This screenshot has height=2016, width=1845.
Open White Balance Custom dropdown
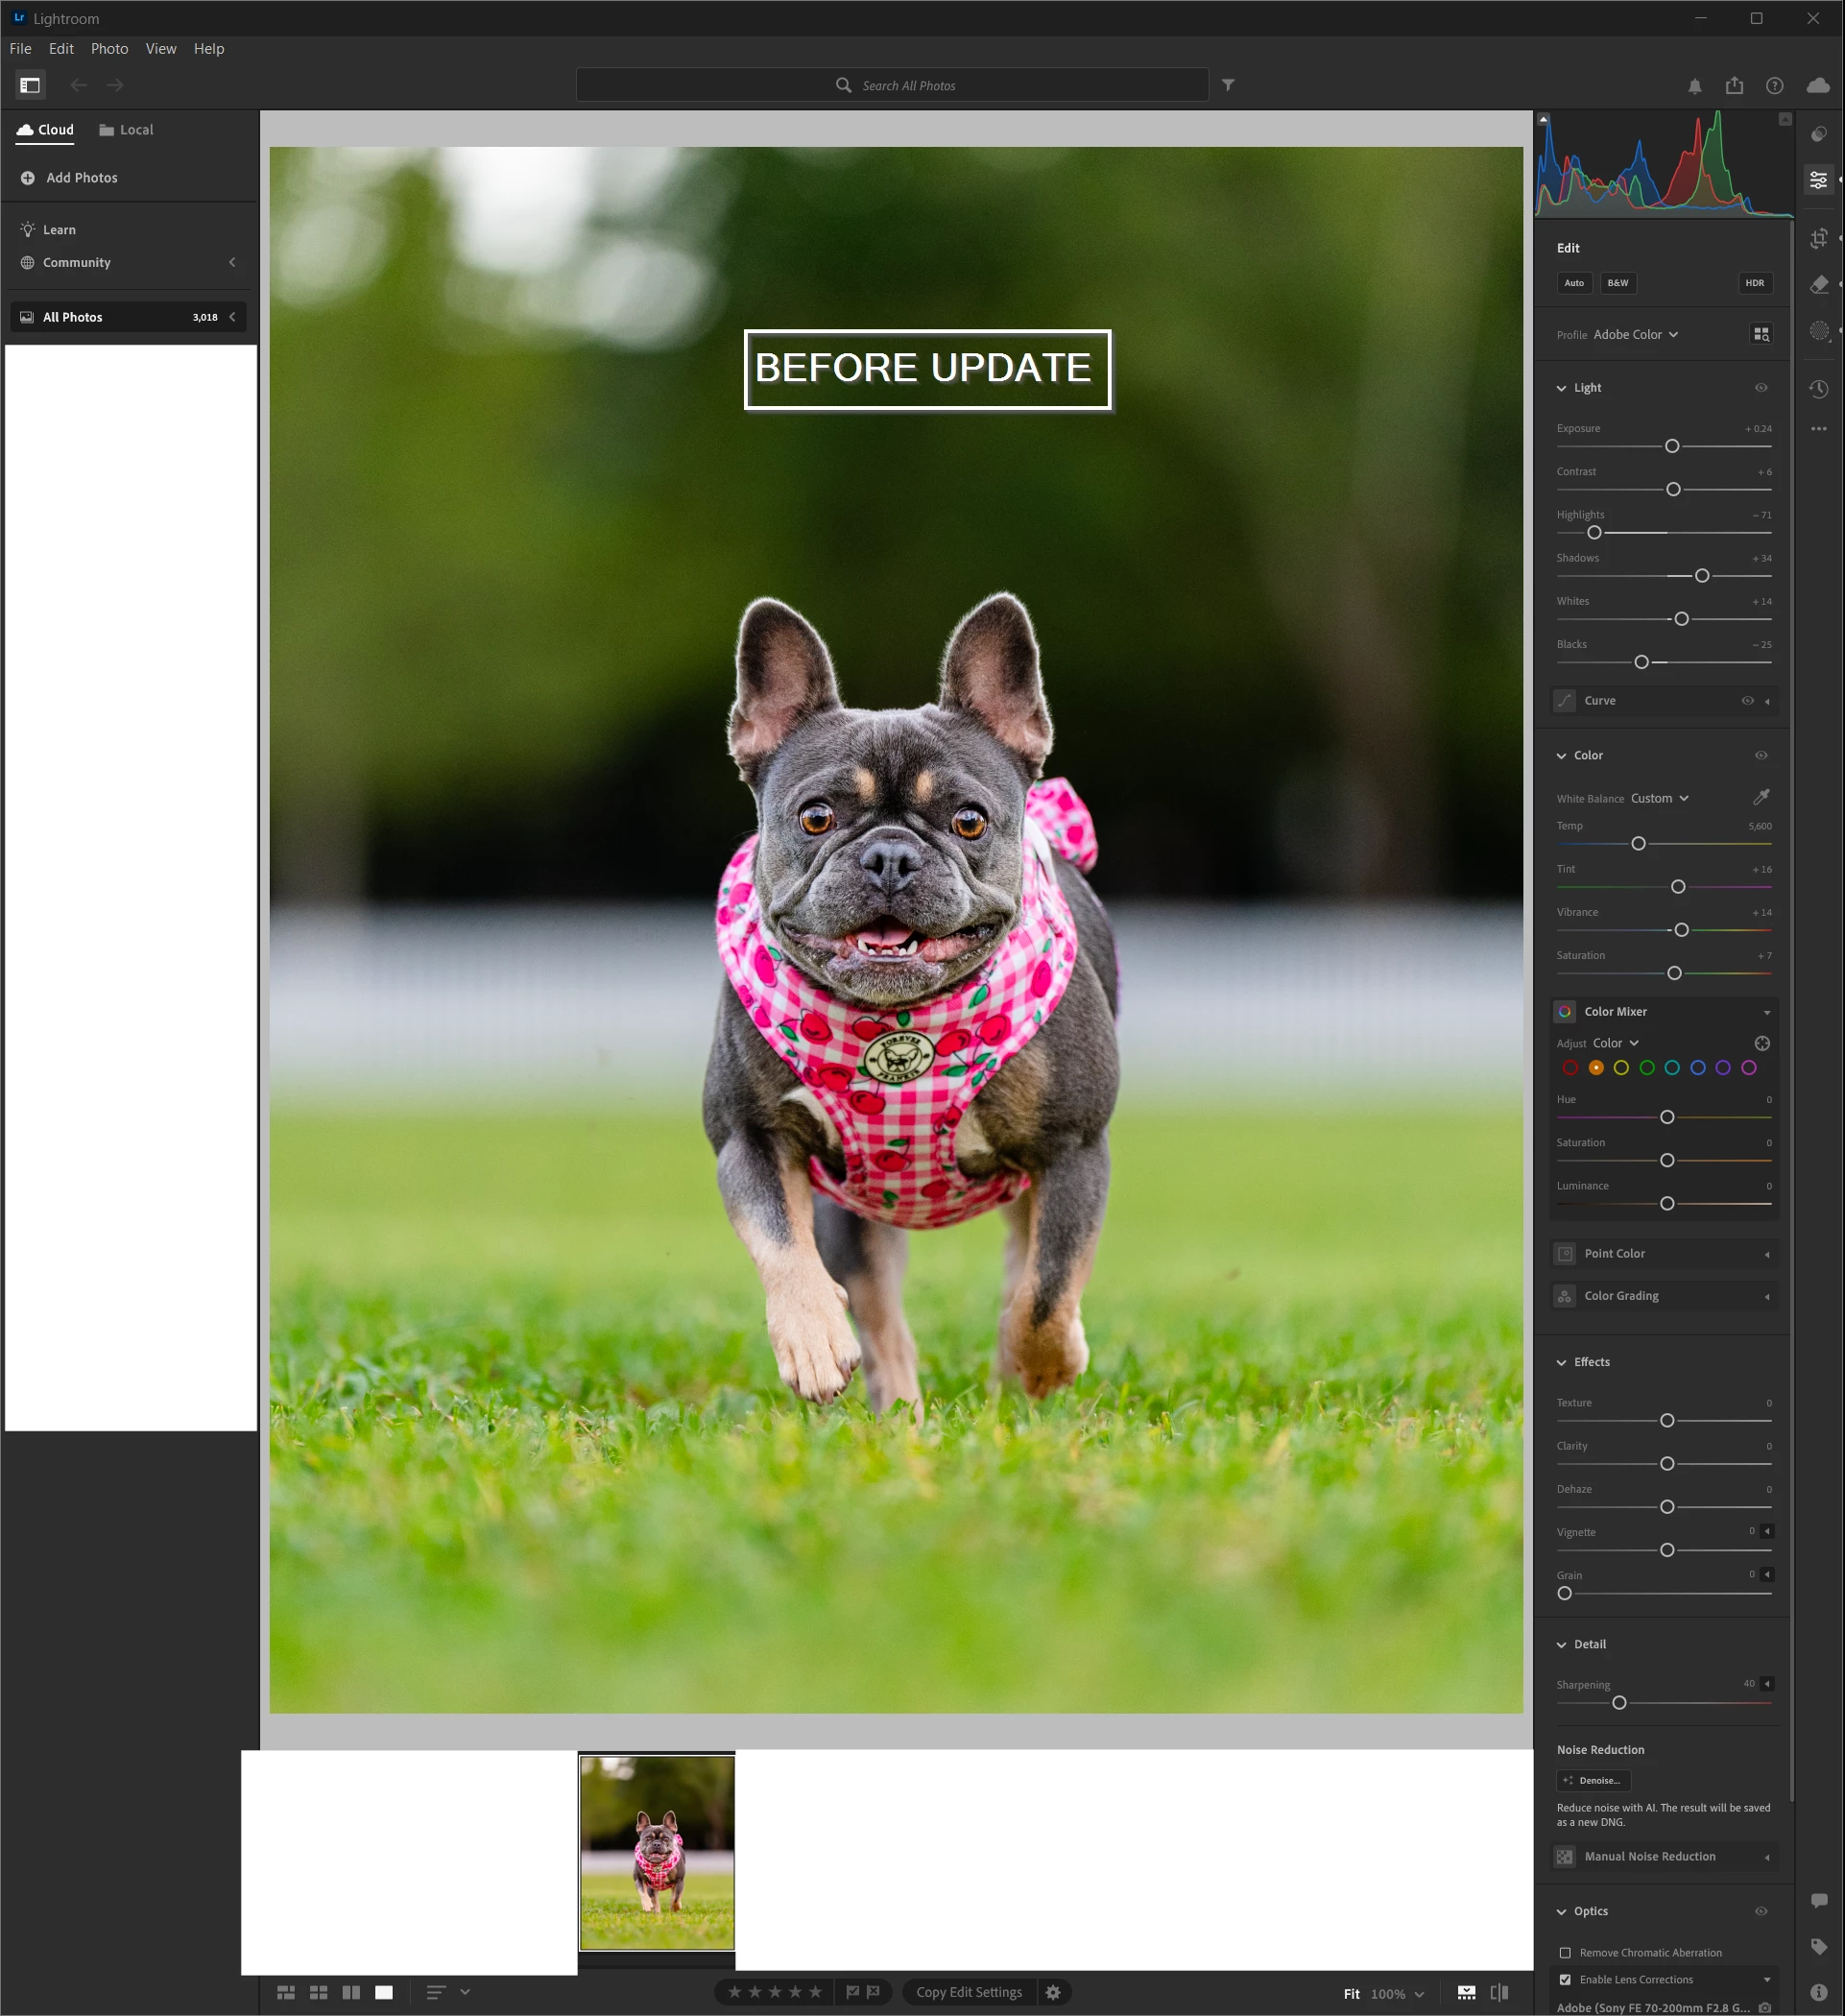click(x=1659, y=798)
